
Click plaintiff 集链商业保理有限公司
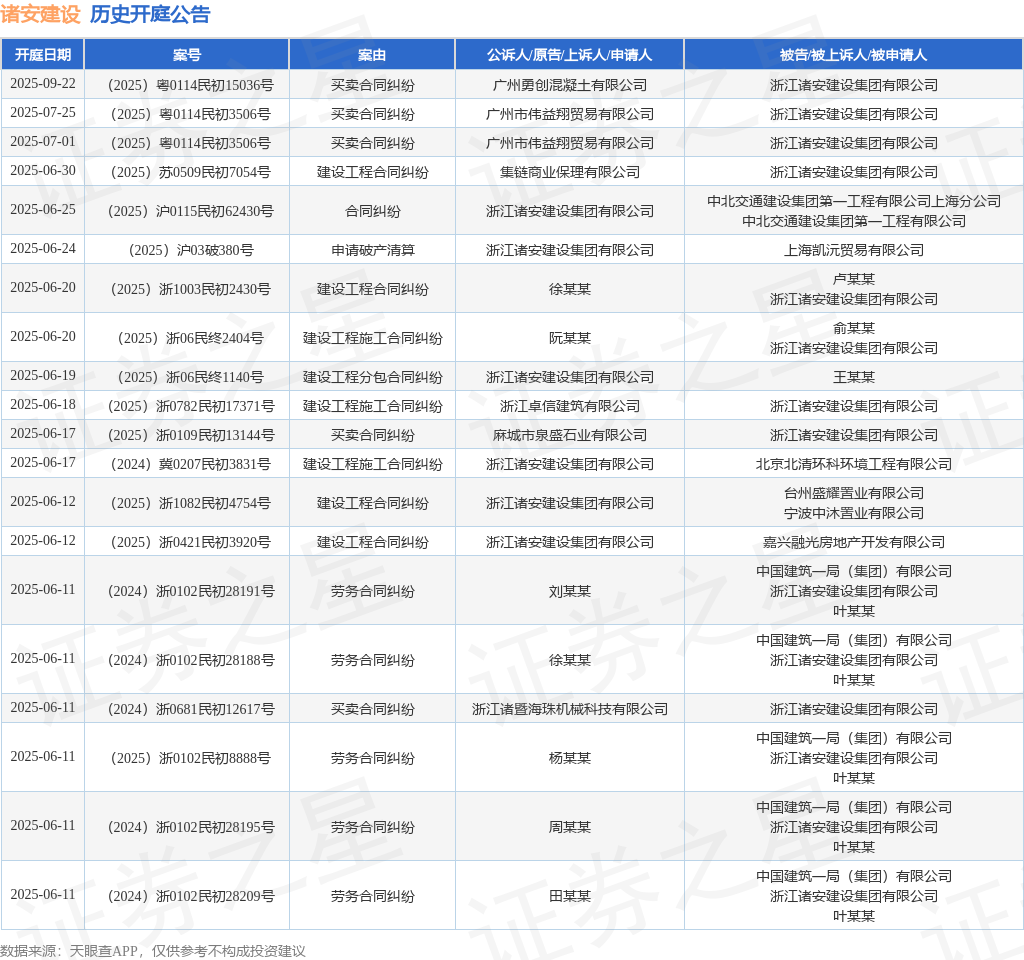tap(569, 172)
